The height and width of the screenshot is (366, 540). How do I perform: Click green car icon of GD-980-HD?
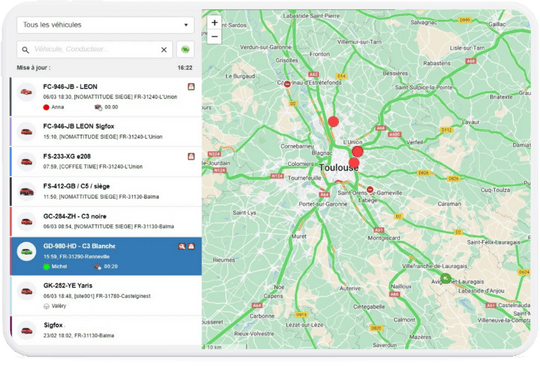[27, 251]
